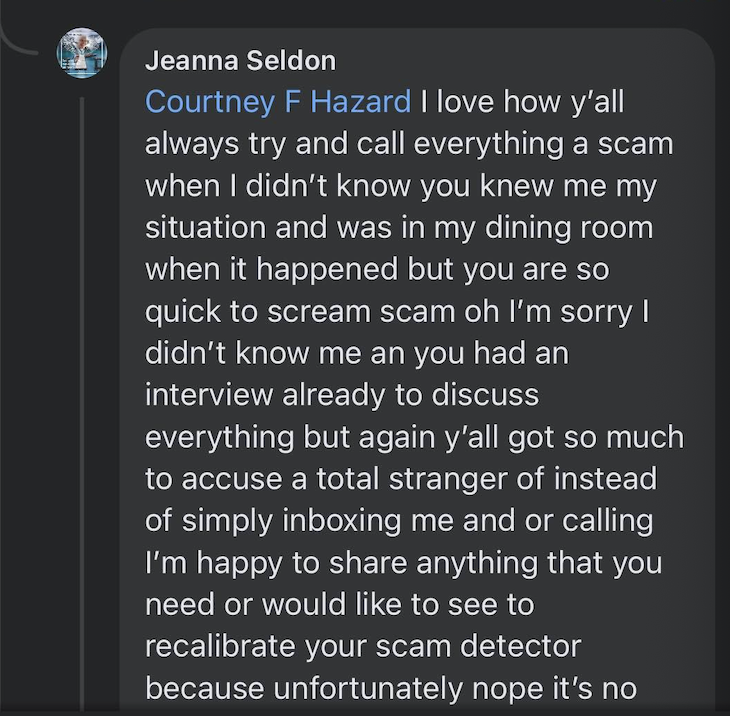This screenshot has height=716, width=730.
Task: Click the line "recalibrate your scam detector"
Action: point(363,646)
